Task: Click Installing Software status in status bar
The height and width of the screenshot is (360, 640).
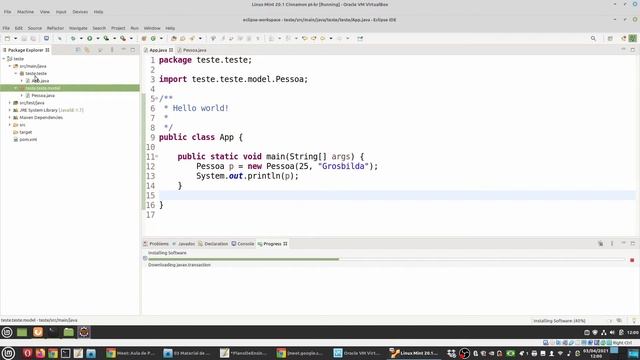Action: tap(559, 321)
